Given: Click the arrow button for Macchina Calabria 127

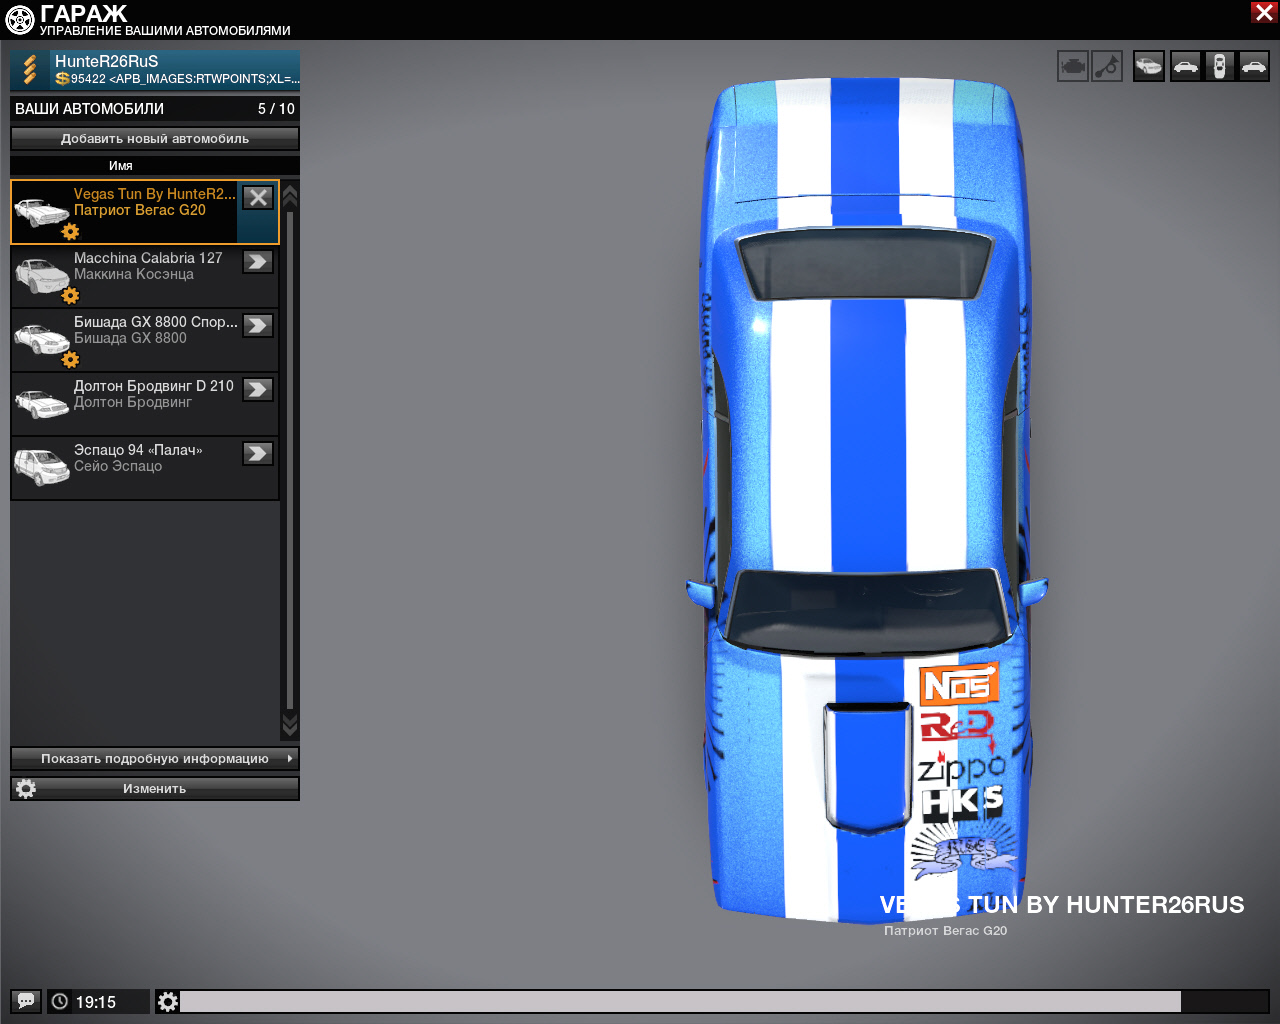Looking at the screenshot, I should coord(258,262).
